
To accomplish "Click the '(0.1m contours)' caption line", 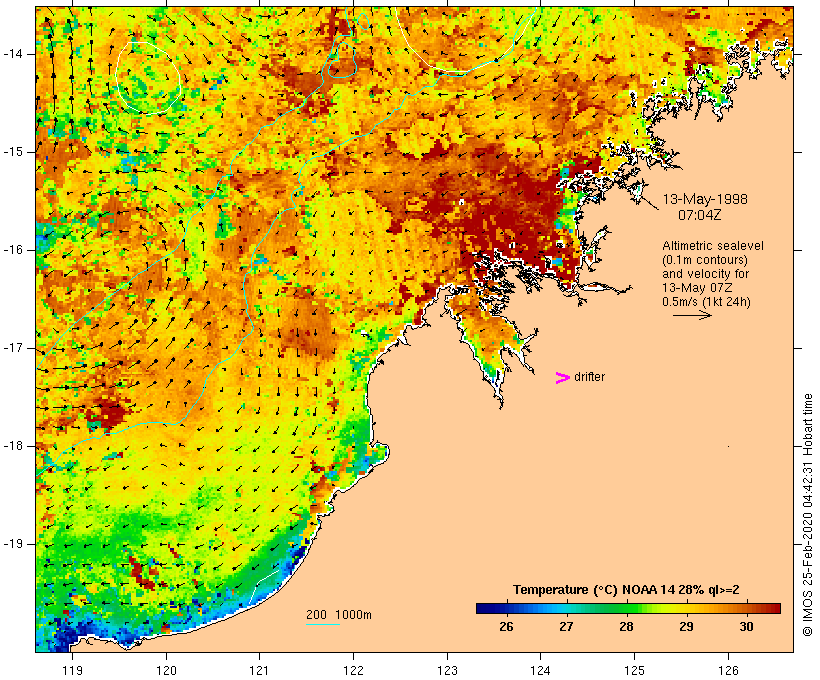I will (x=704, y=260).
